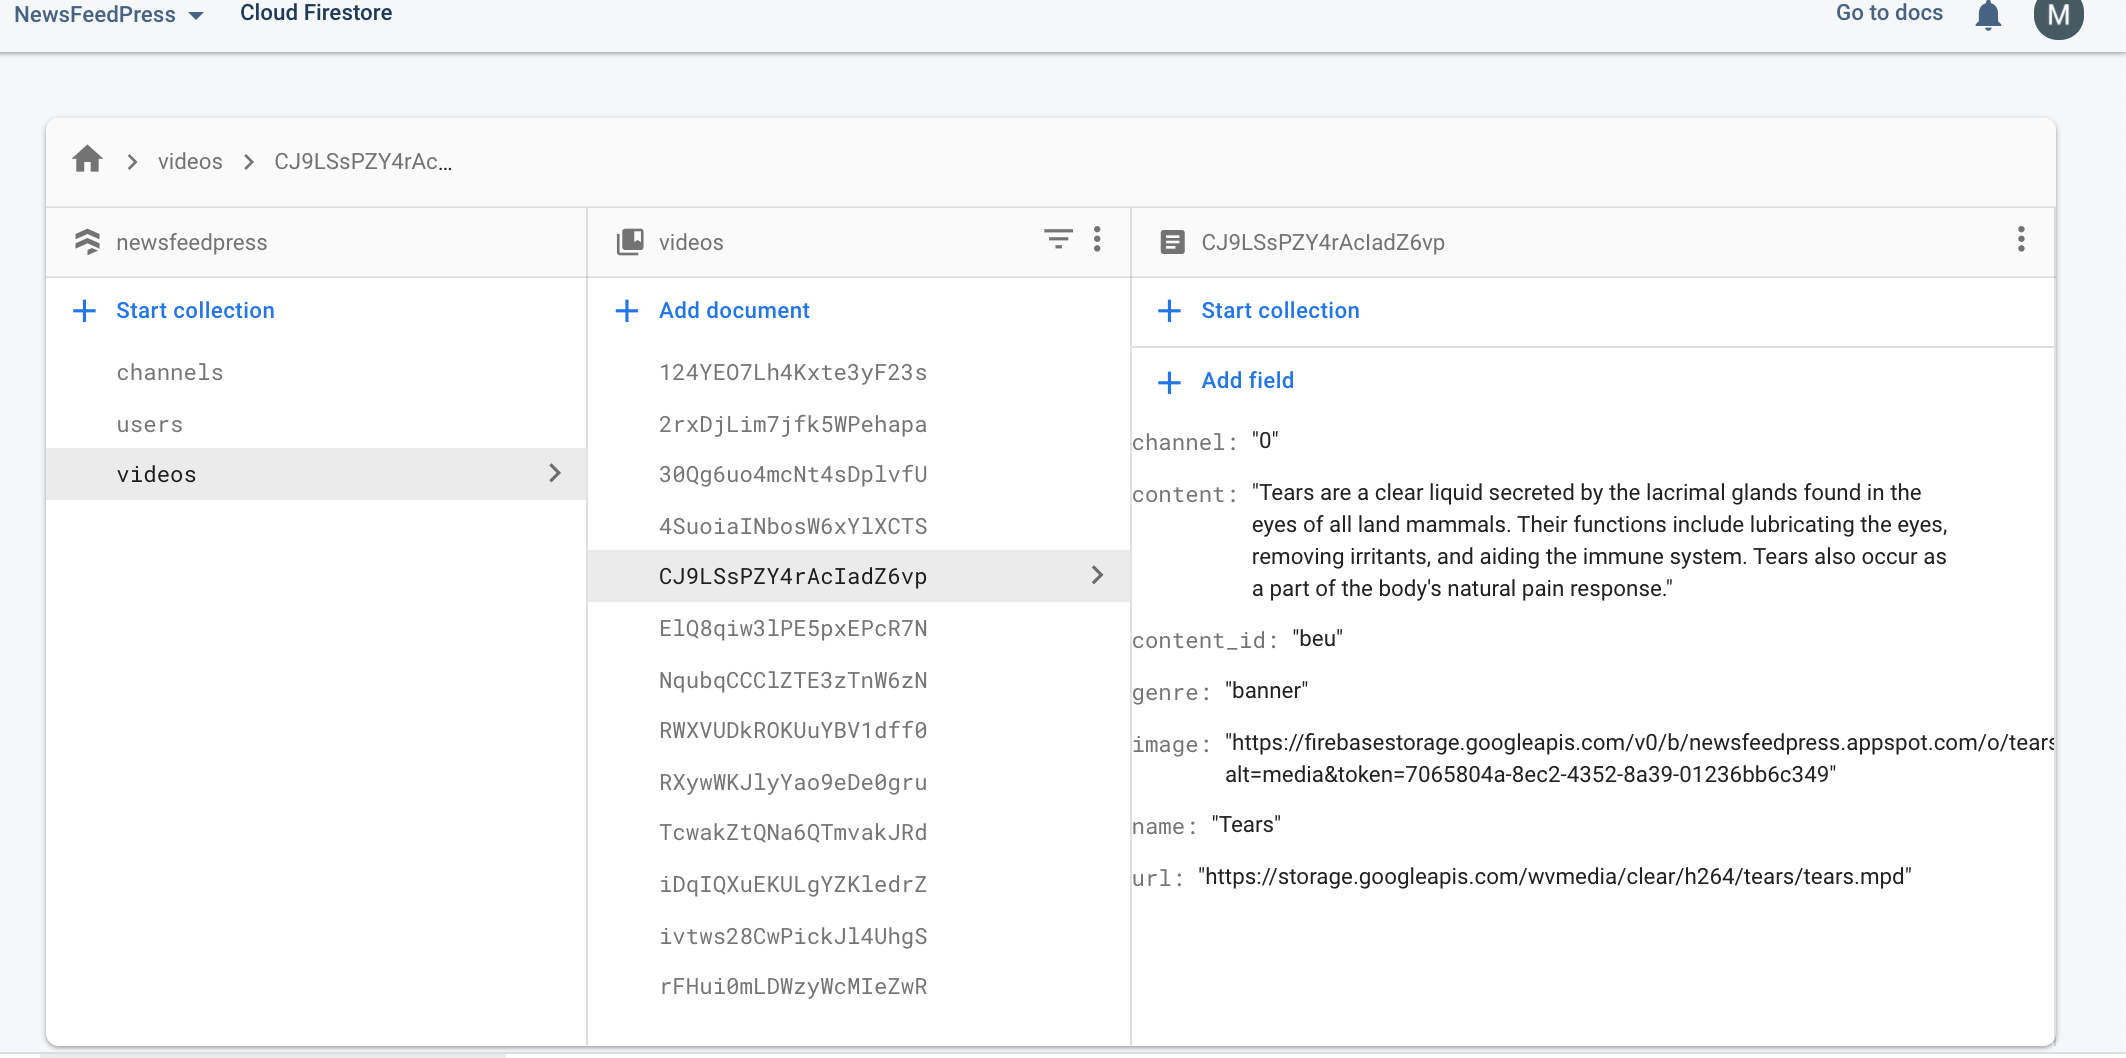2126x1058 pixels.
Task: Click the channel field value "0"
Action: point(1265,440)
